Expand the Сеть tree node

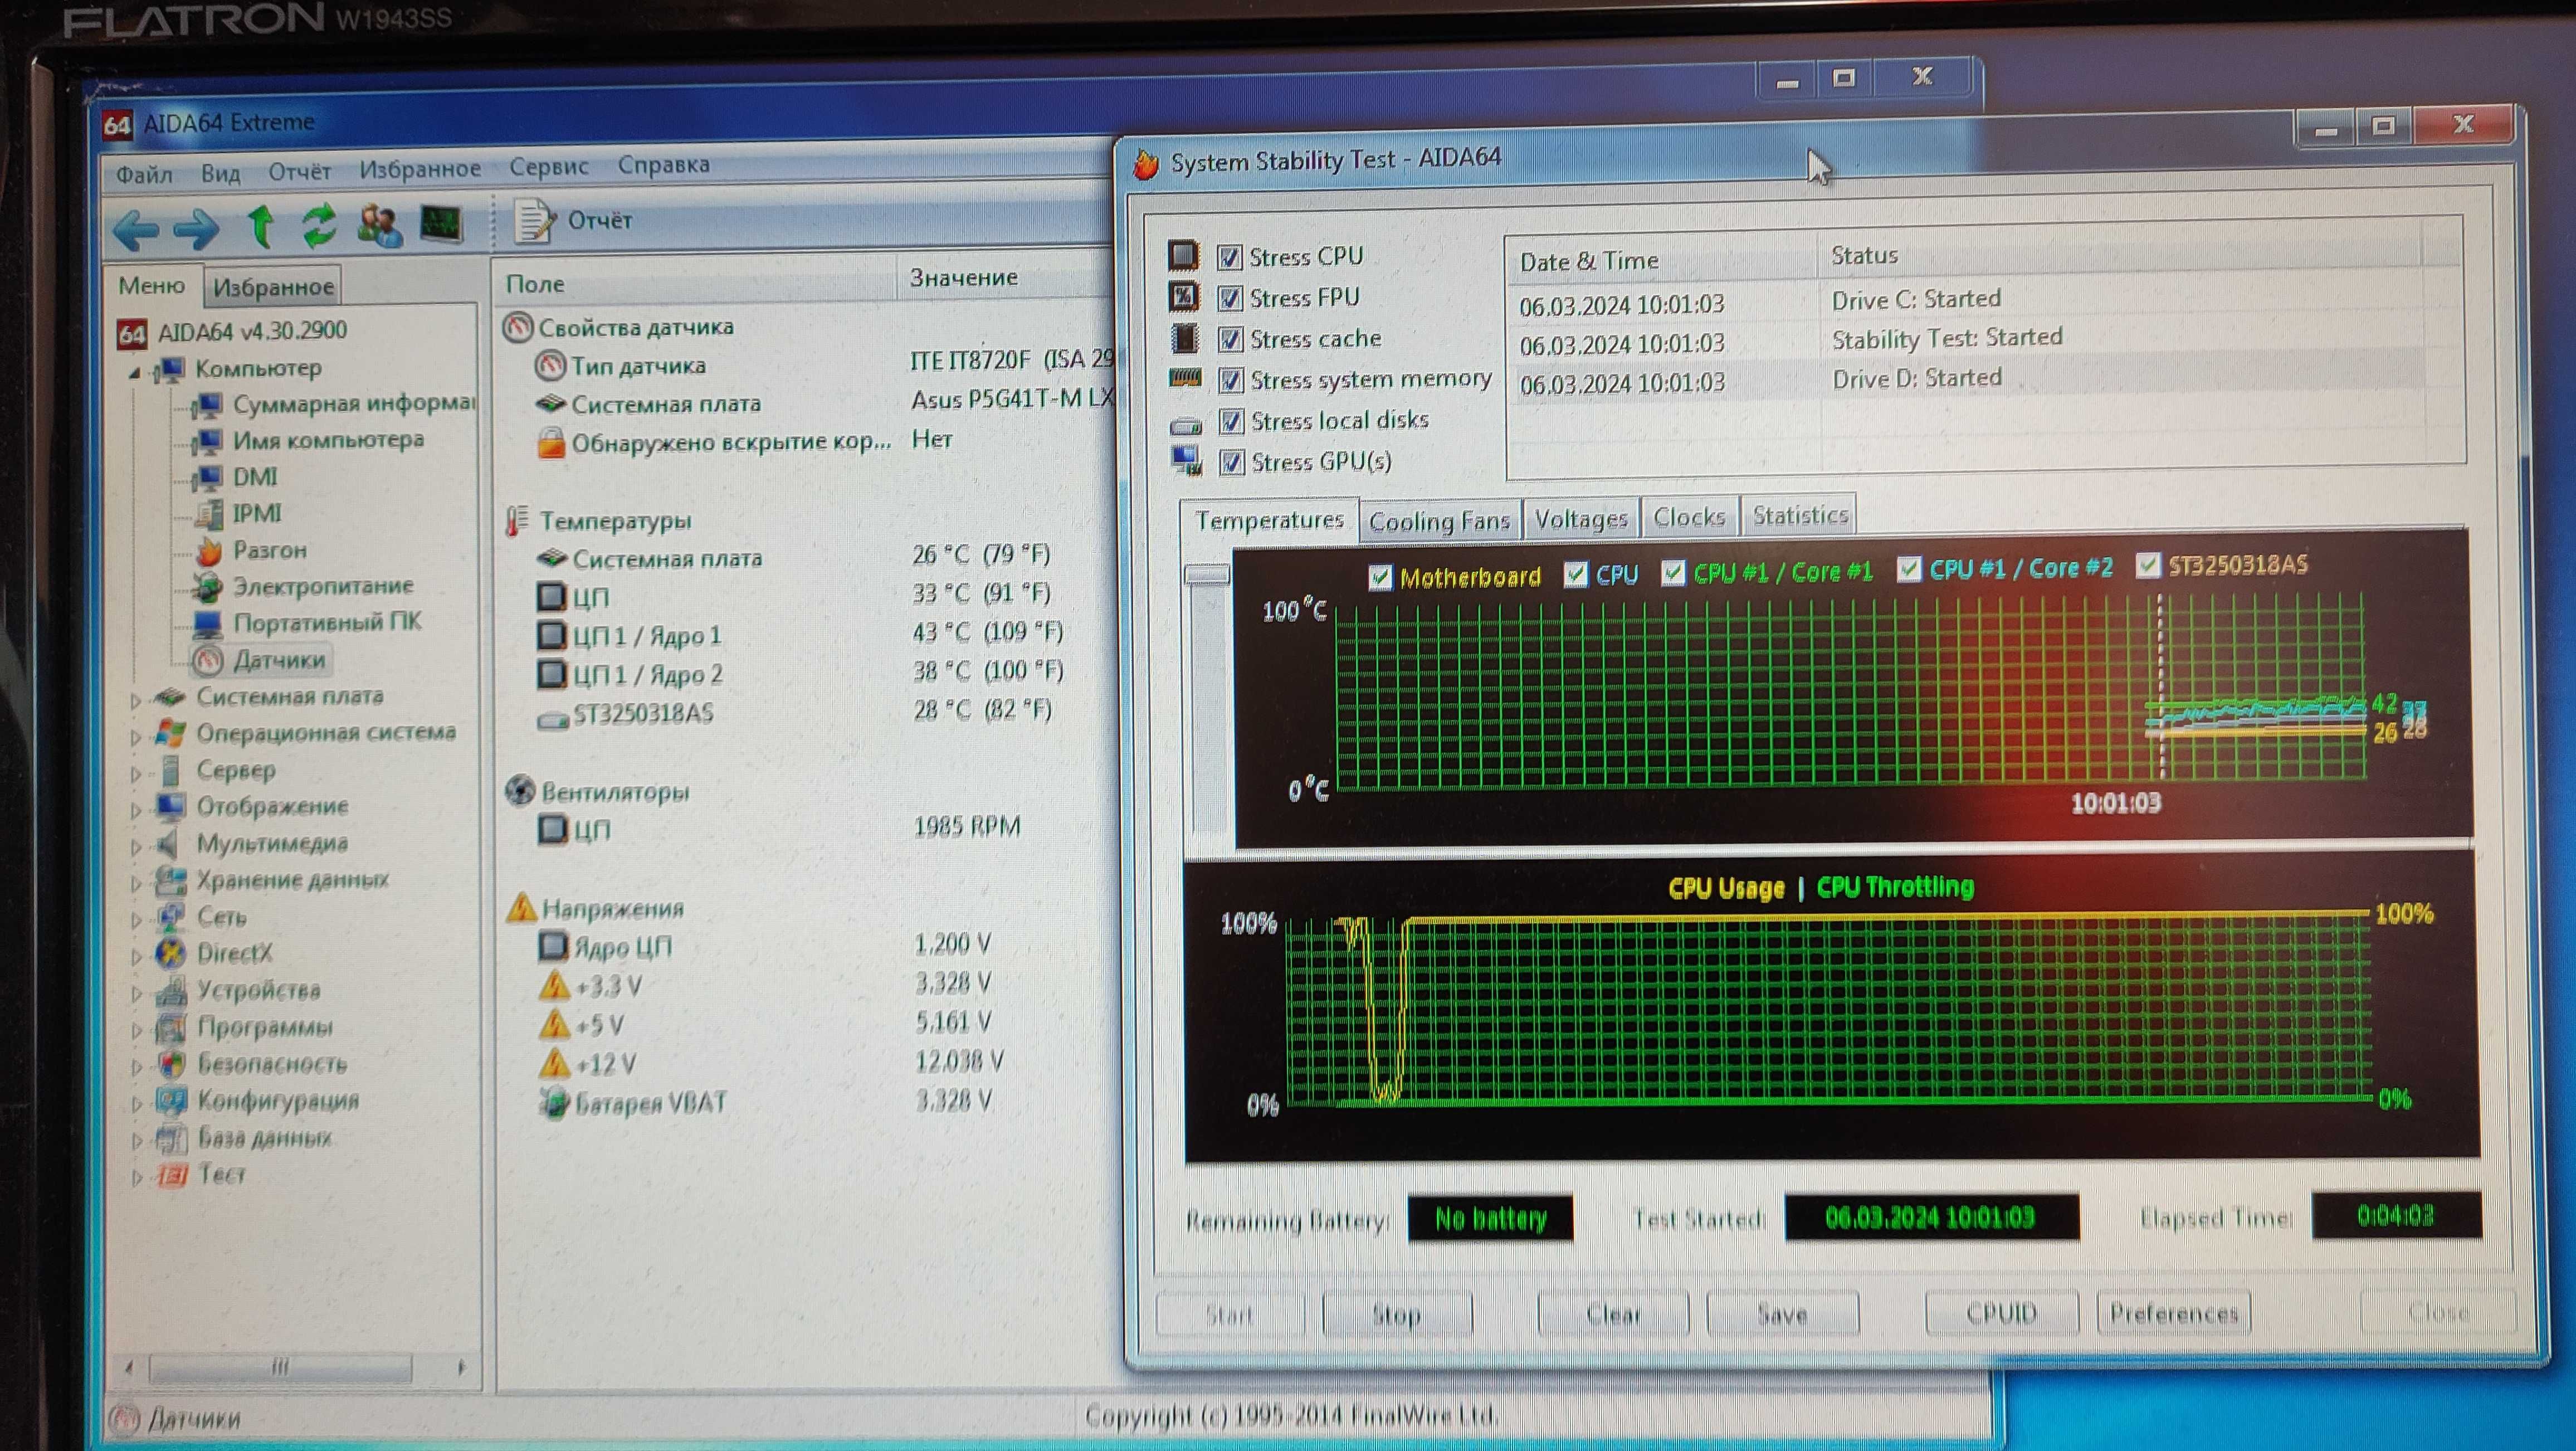[x=136, y=920]
